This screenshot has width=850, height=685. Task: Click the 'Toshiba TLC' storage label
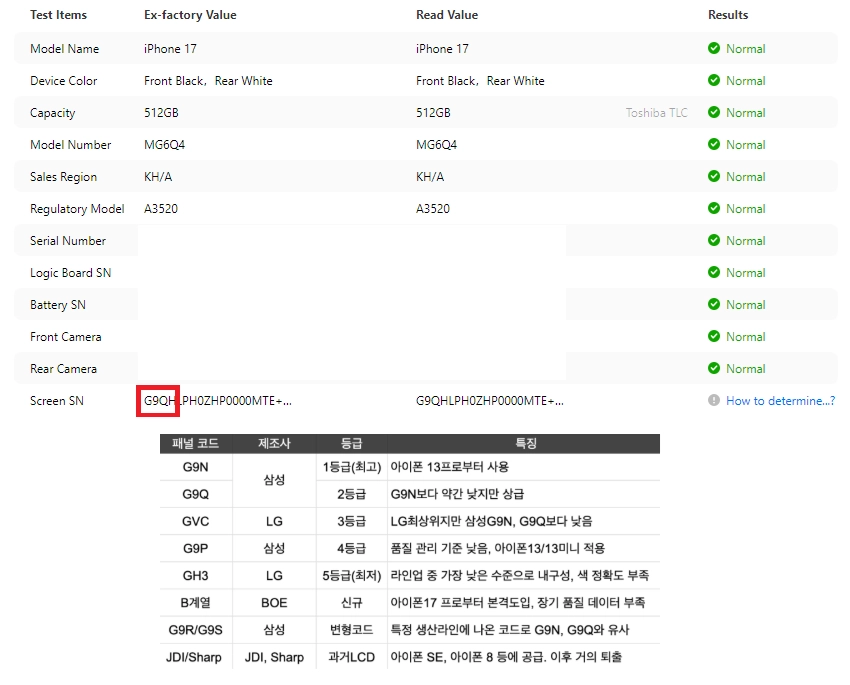[656, 113]
